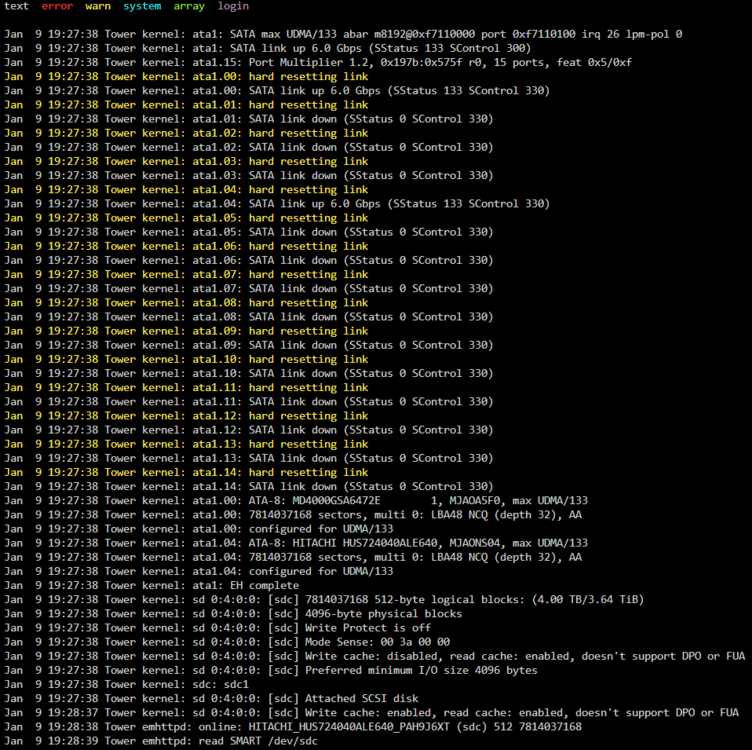The image size is (752, 750).
Task: Click 'ata1.07: SATA link down' line
Action: [248, 289]
